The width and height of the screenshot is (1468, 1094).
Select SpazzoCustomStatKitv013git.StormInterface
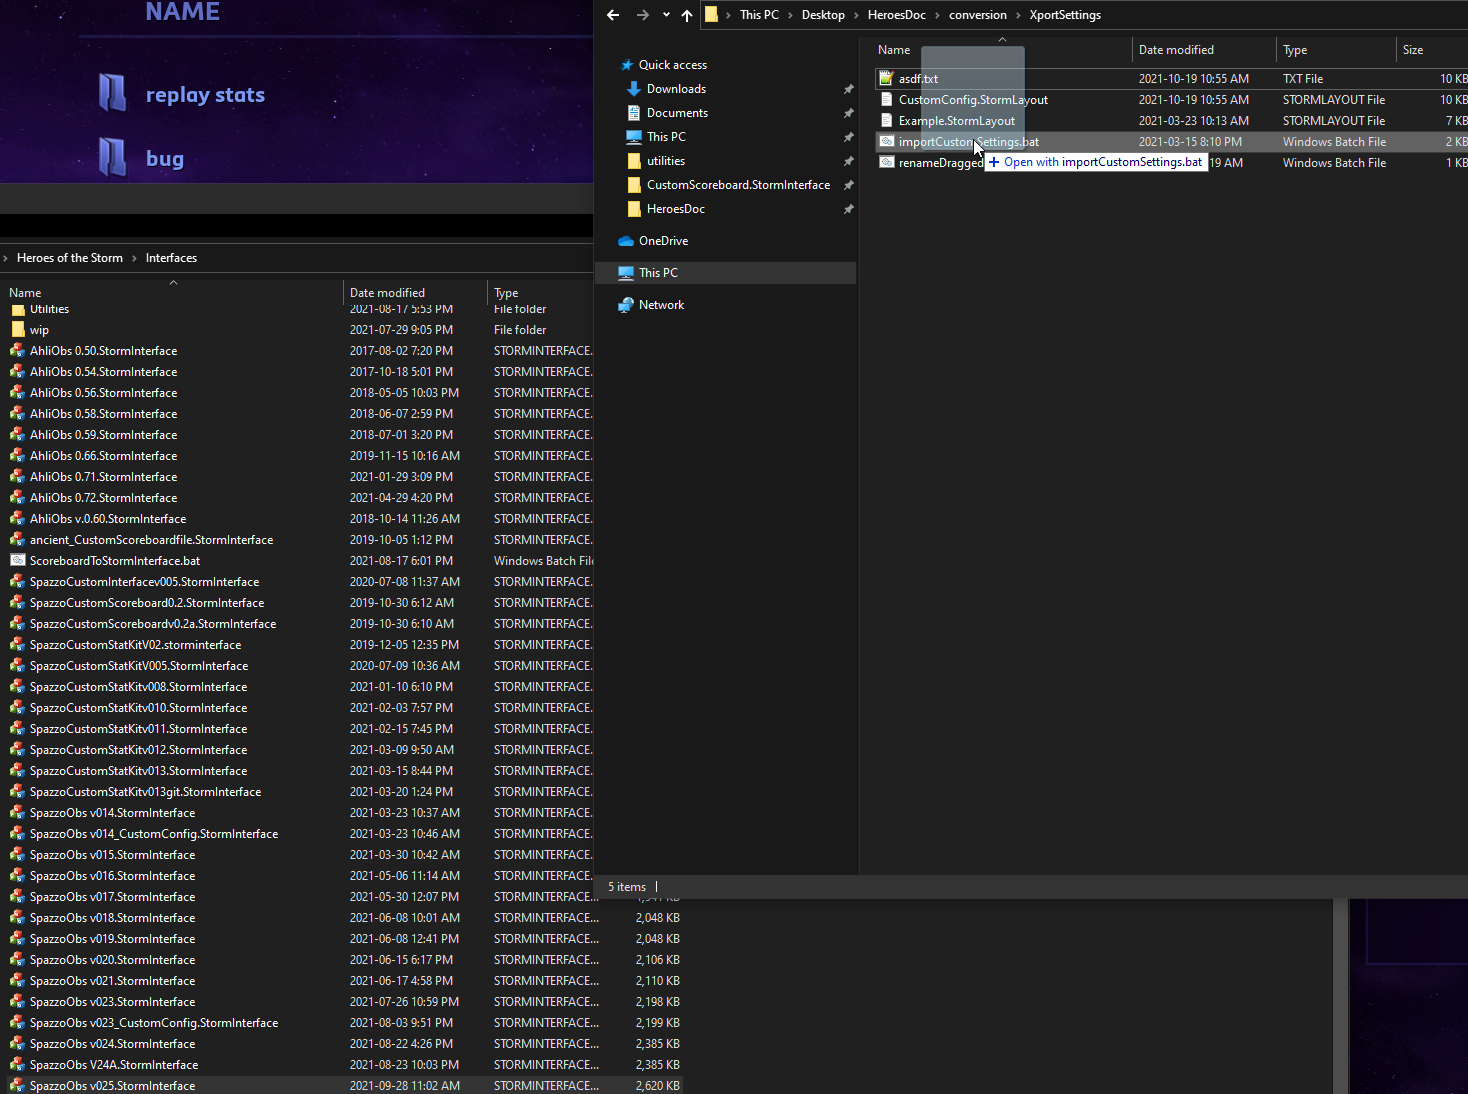pos(145,792)
